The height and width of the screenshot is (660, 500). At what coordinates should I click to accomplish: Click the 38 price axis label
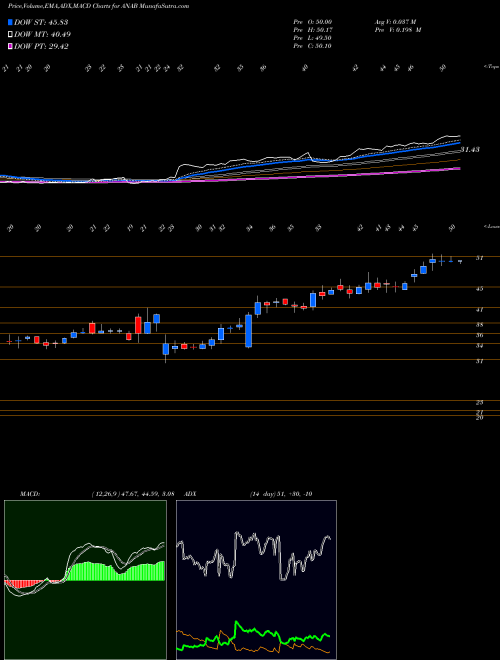[479, 325]
